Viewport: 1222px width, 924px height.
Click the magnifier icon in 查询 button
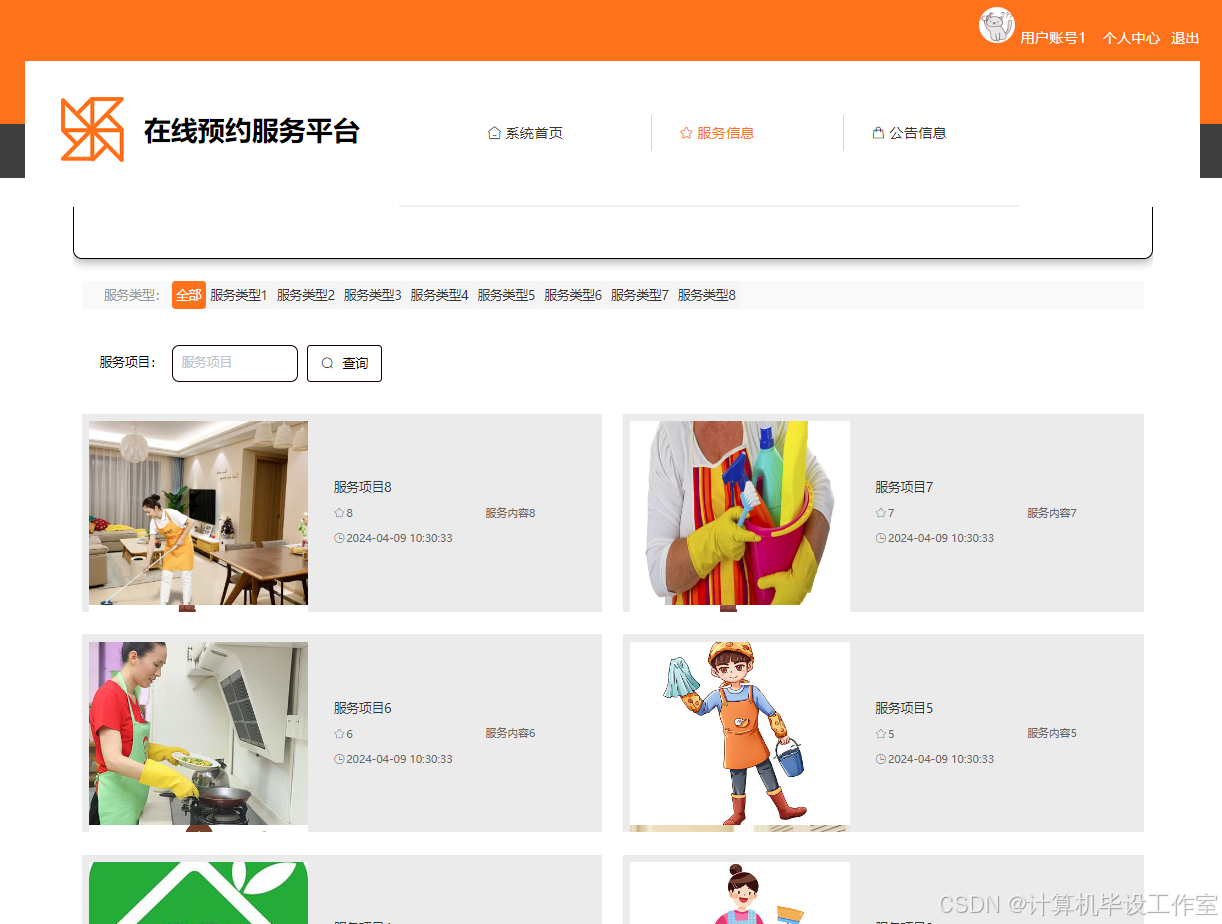pyautogui.click(x=327, y=363)
